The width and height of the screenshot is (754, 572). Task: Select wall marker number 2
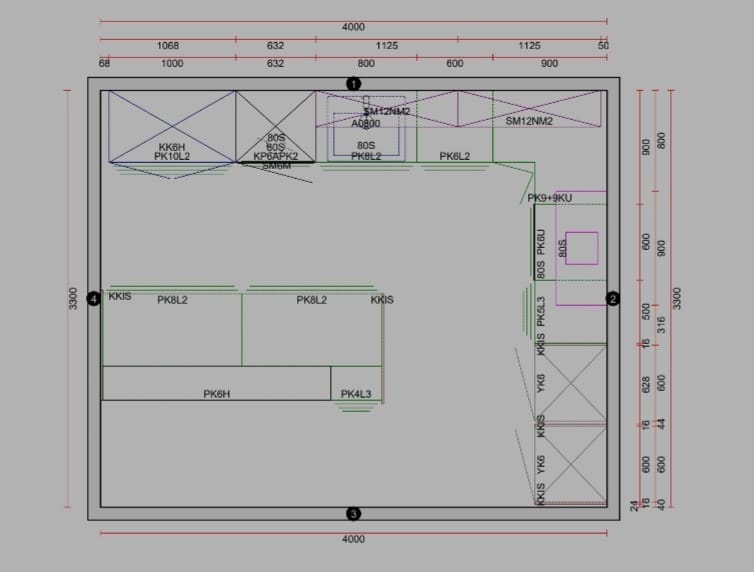click(x=613, y=299)
